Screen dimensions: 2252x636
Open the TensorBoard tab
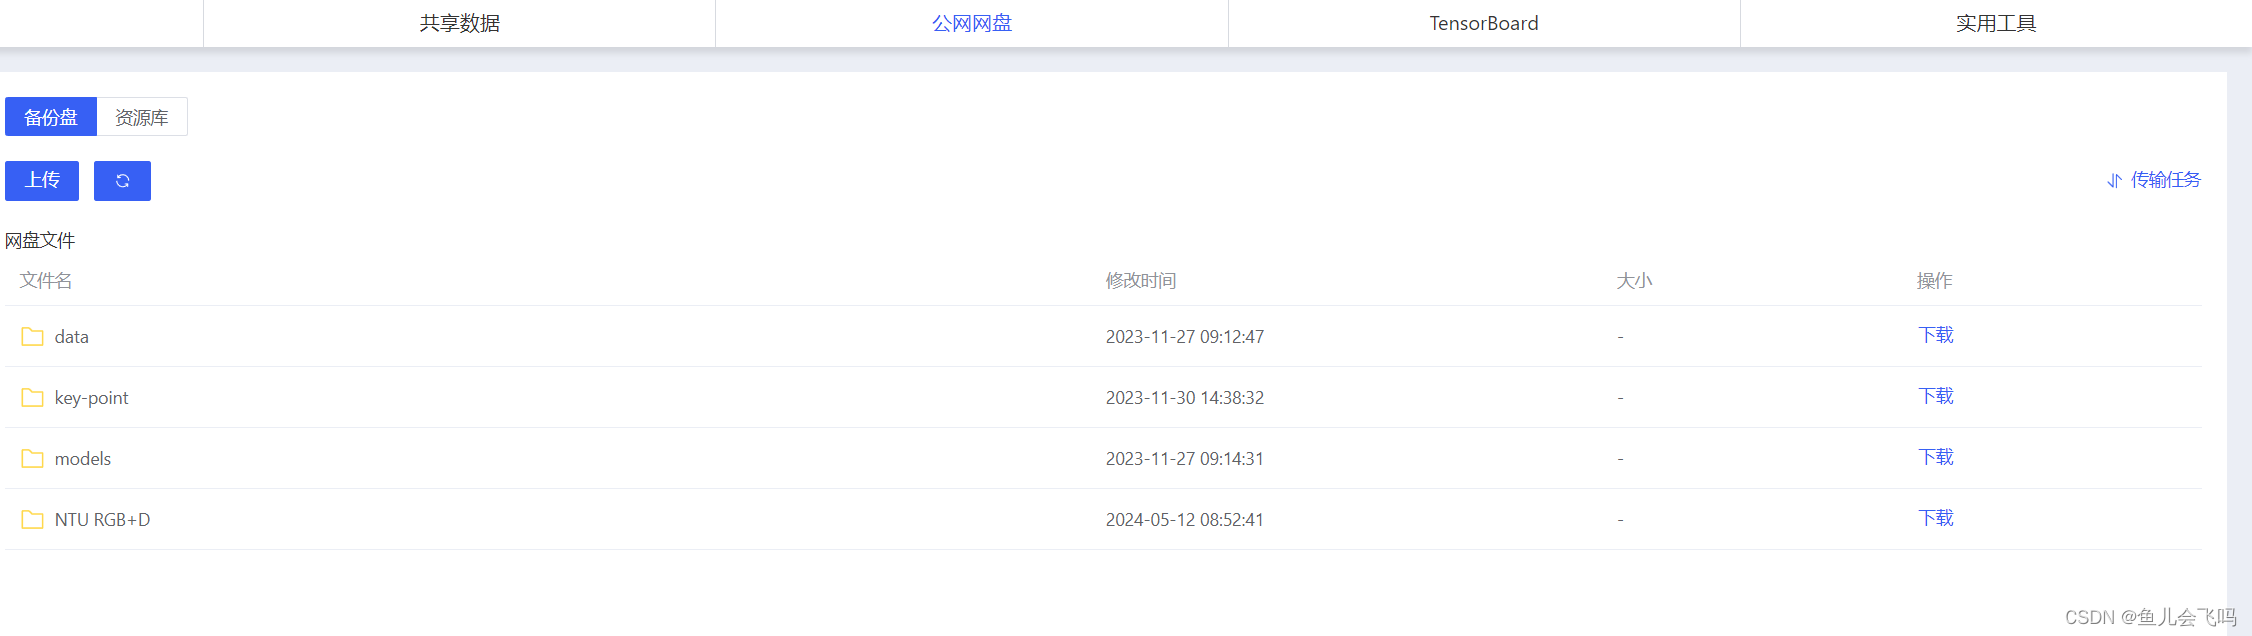[x=1484, y=23]
